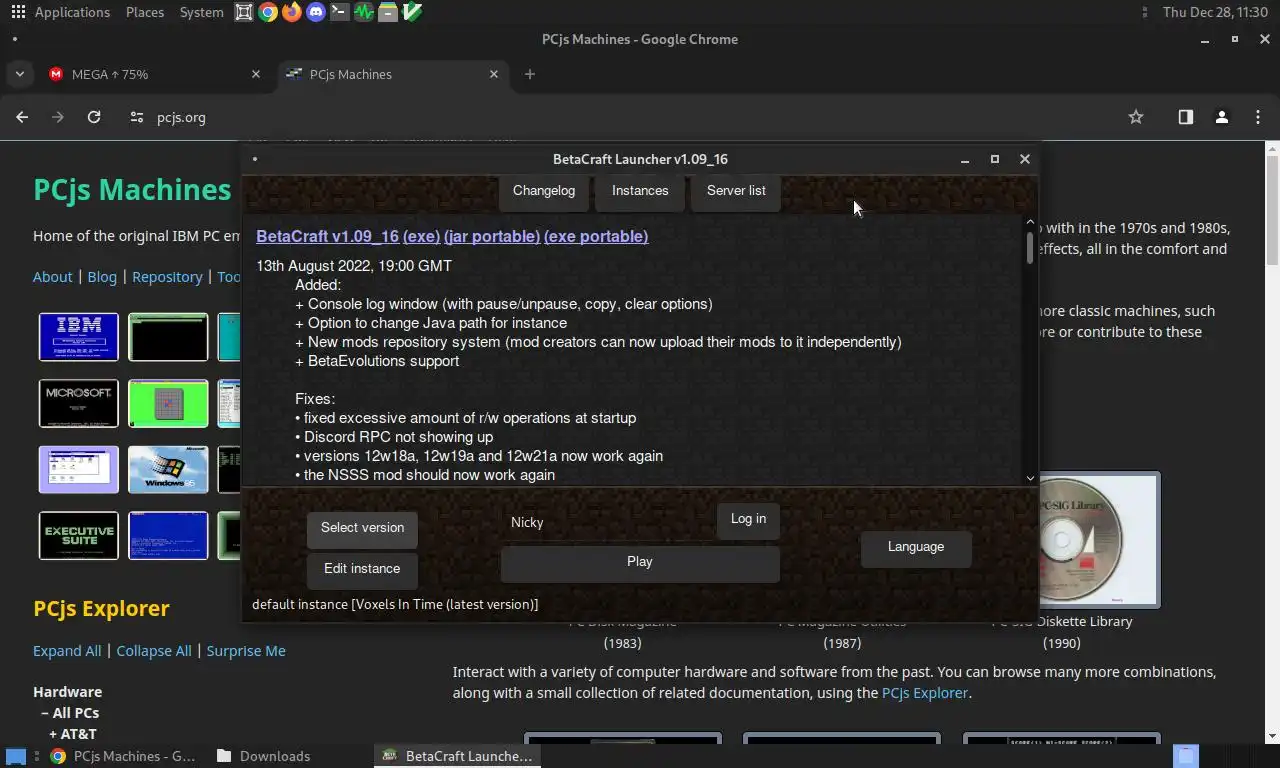The image size is (1280, 768).
Task: Launch Firefox from the top panel
Action: 292,12
